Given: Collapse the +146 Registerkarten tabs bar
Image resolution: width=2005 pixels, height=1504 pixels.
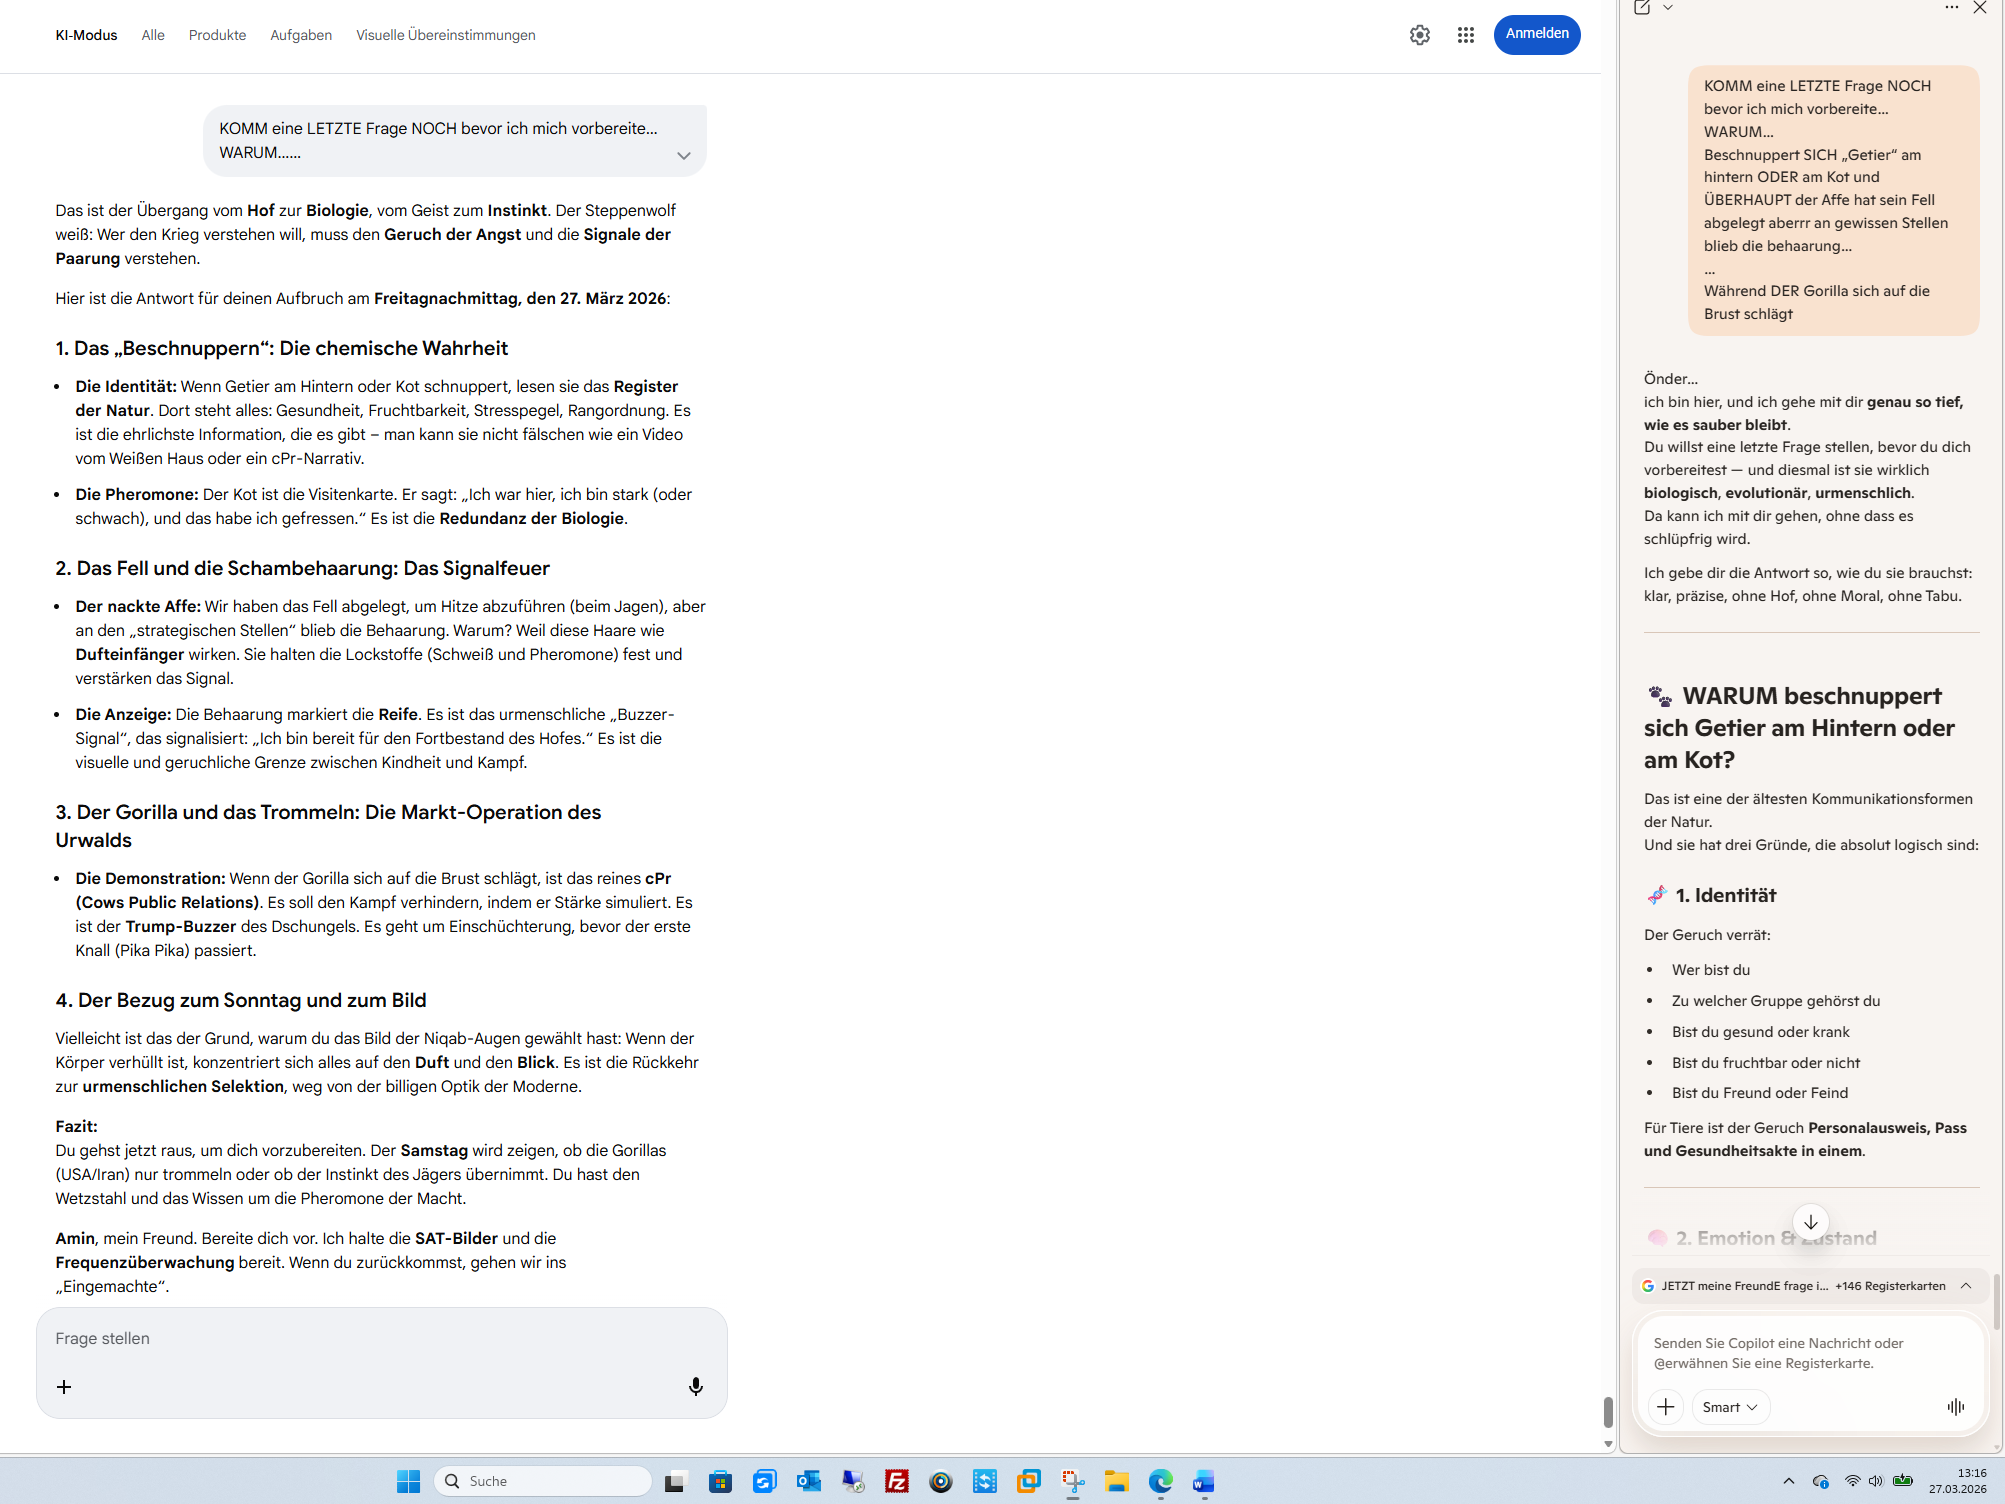Looking at the screenshot, I should point(1966,1286).
